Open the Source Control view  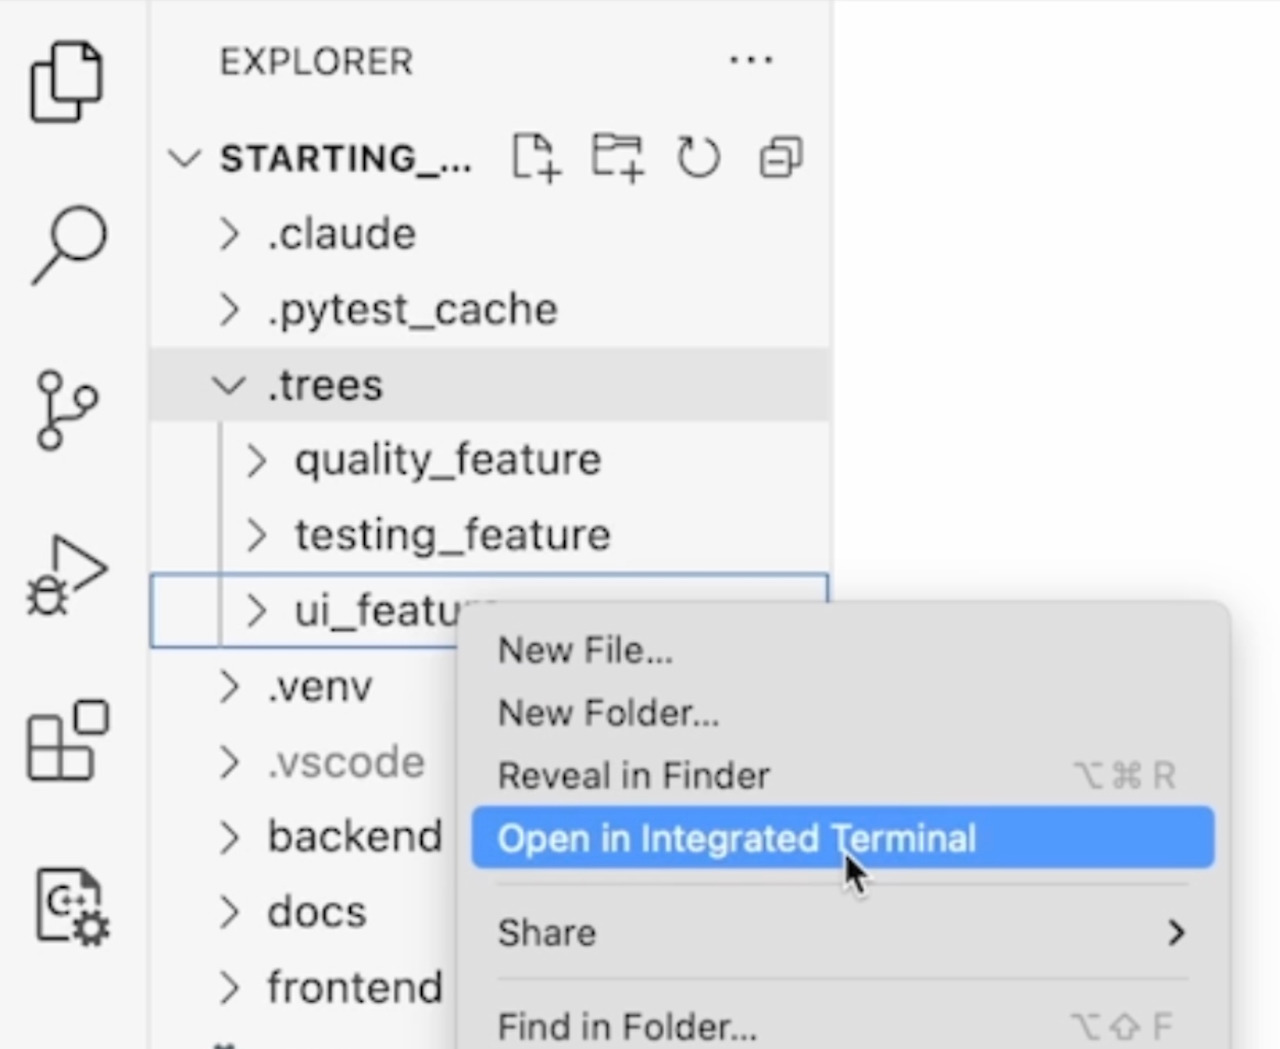pyautogui.click(x=66, y=410)
